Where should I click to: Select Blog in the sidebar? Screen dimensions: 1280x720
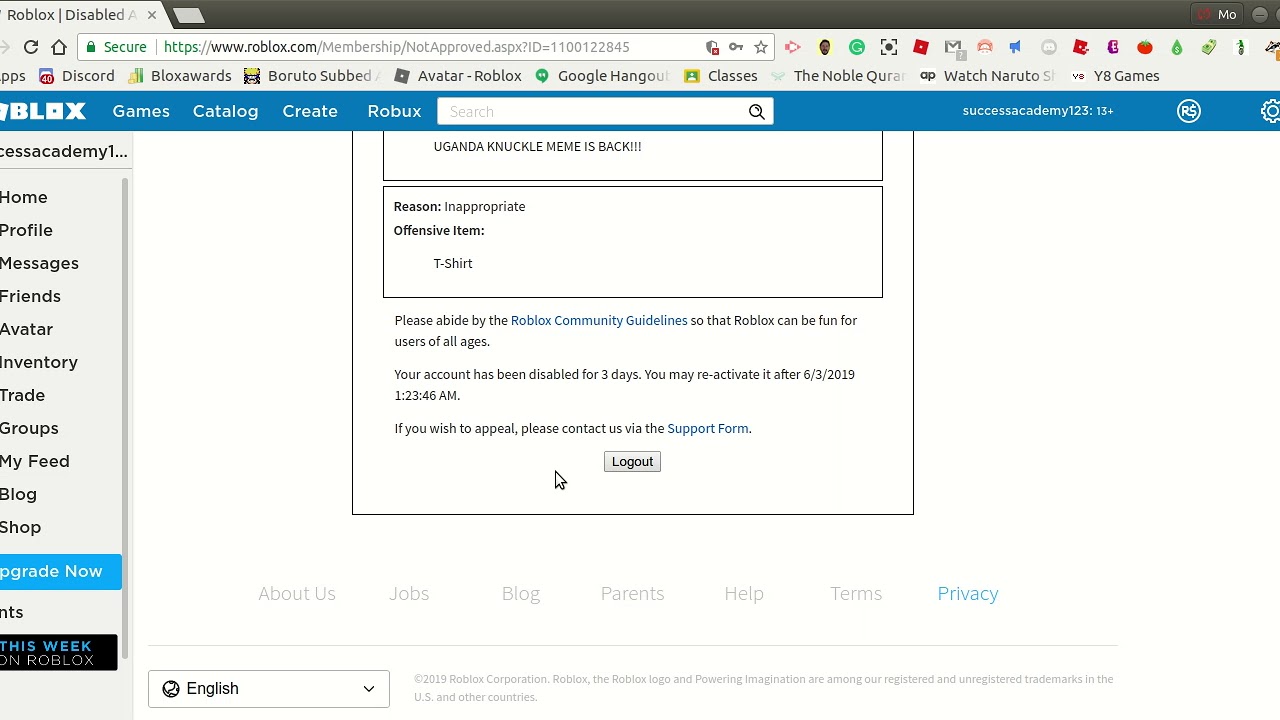(x=18, y=494)
